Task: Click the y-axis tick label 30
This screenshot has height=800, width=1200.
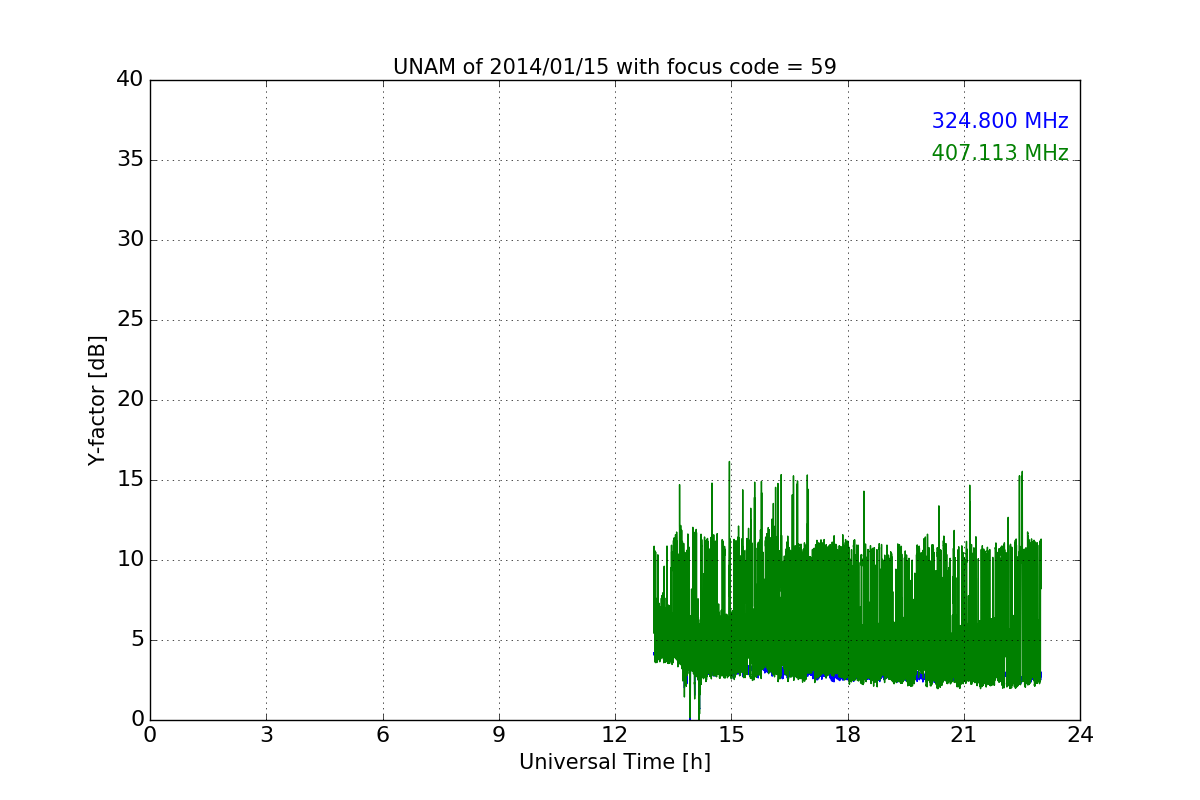Action: tap(130, 240)
